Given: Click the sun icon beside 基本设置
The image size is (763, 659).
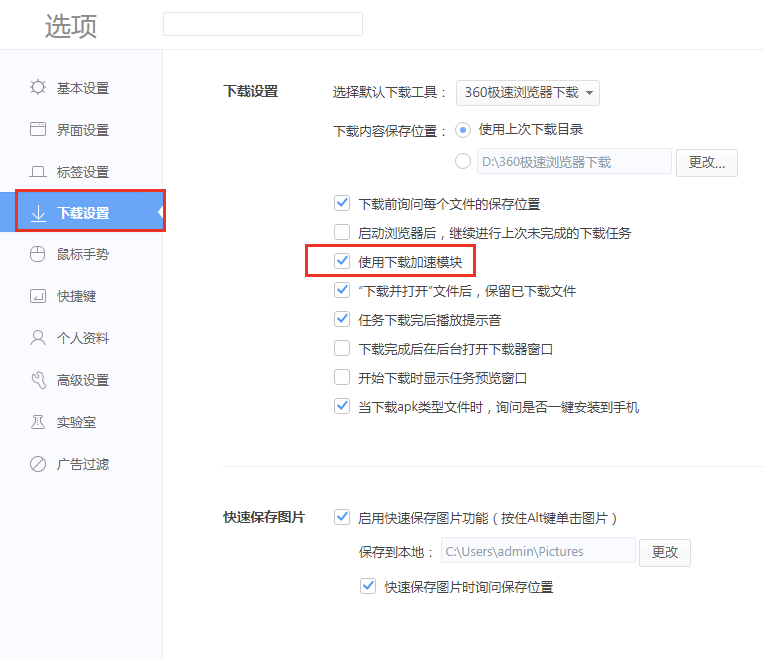Looking at the screenshot, I should (x=38, y=88).
